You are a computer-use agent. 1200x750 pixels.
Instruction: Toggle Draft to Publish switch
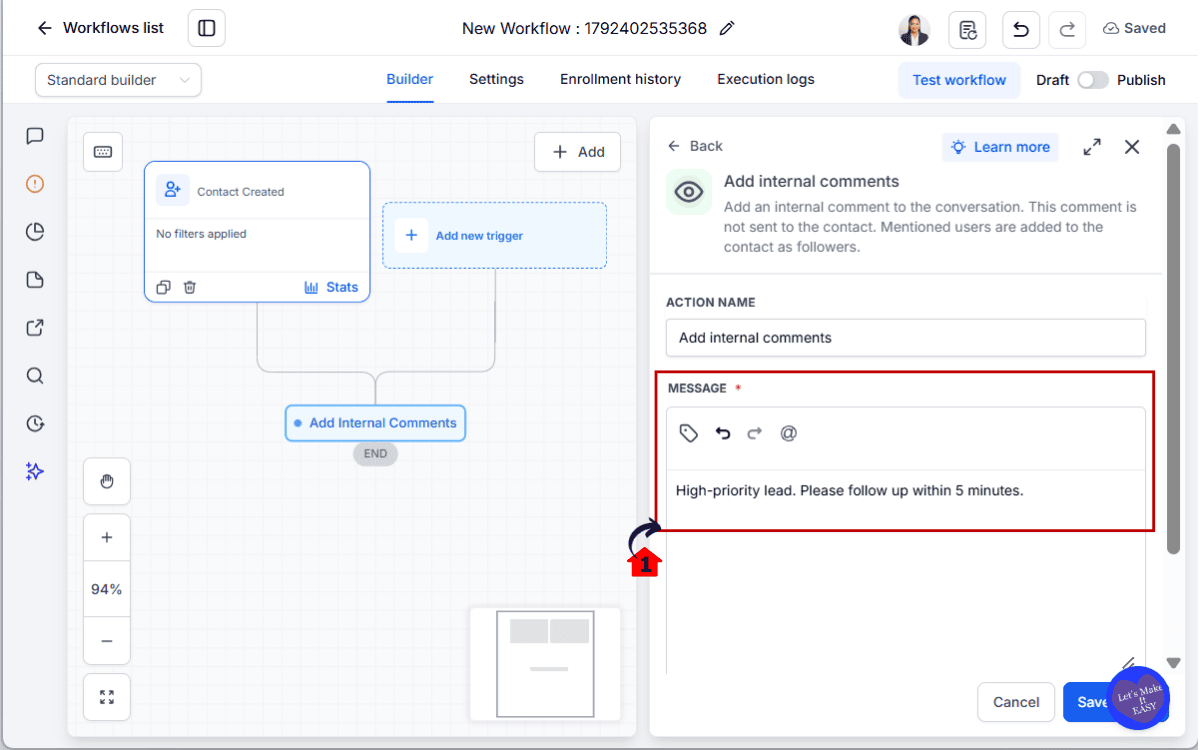click(1092, 80)
